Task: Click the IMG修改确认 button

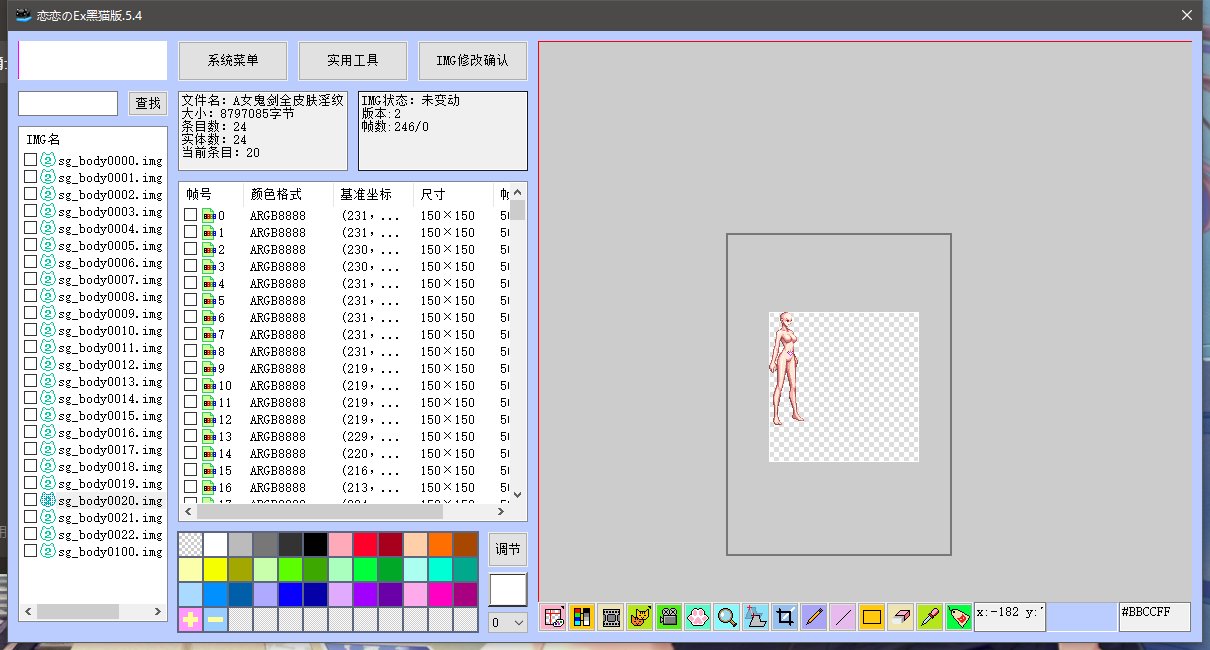Action: pyautogui.click(x=473, y=61)
